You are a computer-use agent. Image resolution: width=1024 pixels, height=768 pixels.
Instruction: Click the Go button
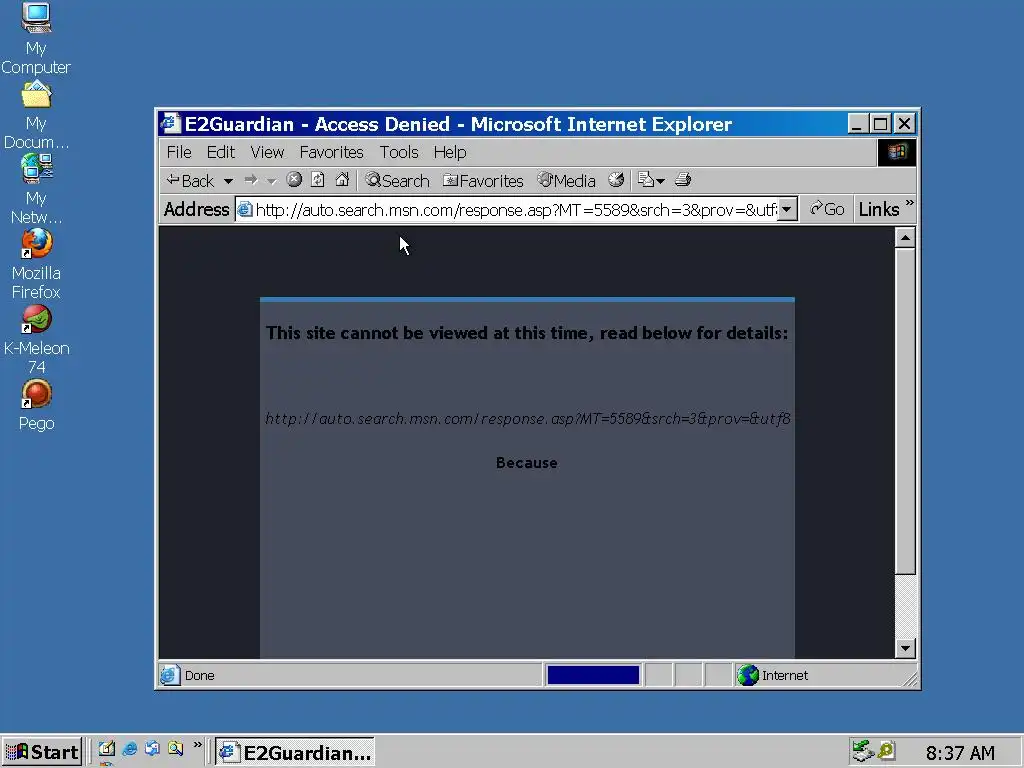827,209
